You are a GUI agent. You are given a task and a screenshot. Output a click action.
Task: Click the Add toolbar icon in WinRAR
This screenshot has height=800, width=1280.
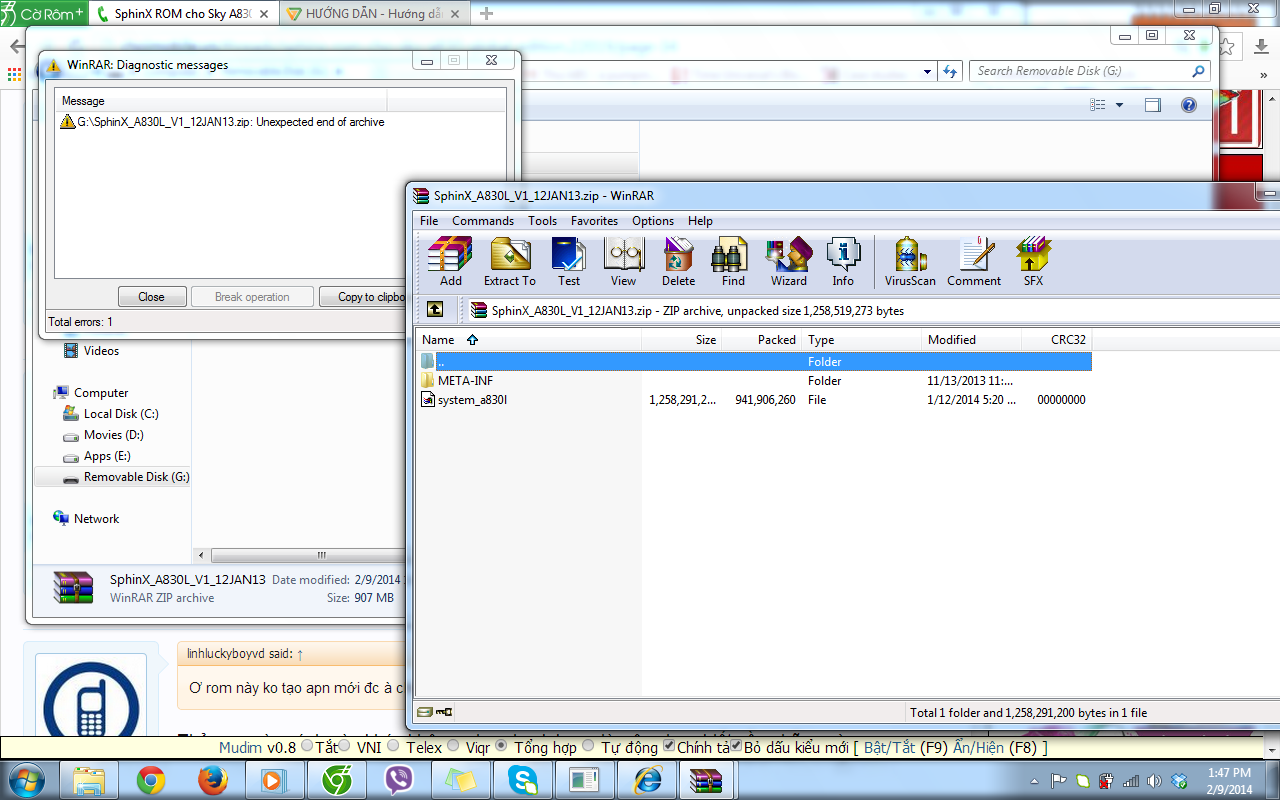(450, 262)
